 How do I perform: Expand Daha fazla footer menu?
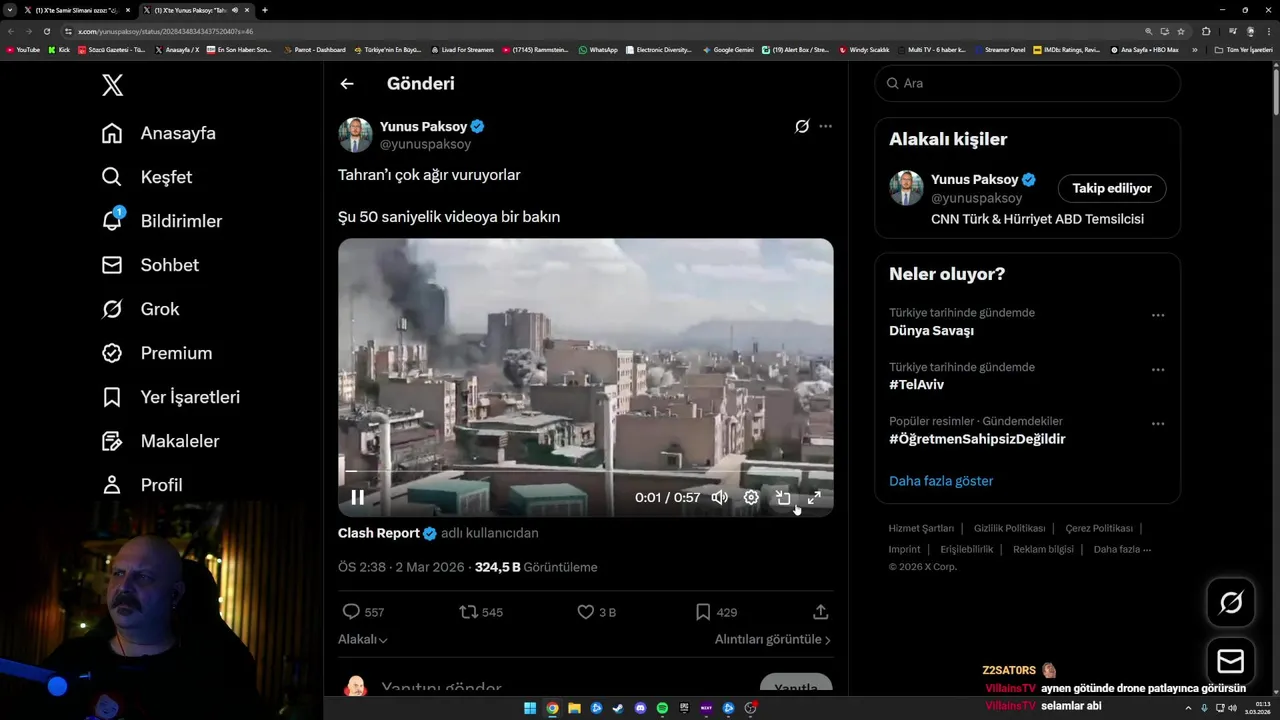click(x=1122, y=549)
